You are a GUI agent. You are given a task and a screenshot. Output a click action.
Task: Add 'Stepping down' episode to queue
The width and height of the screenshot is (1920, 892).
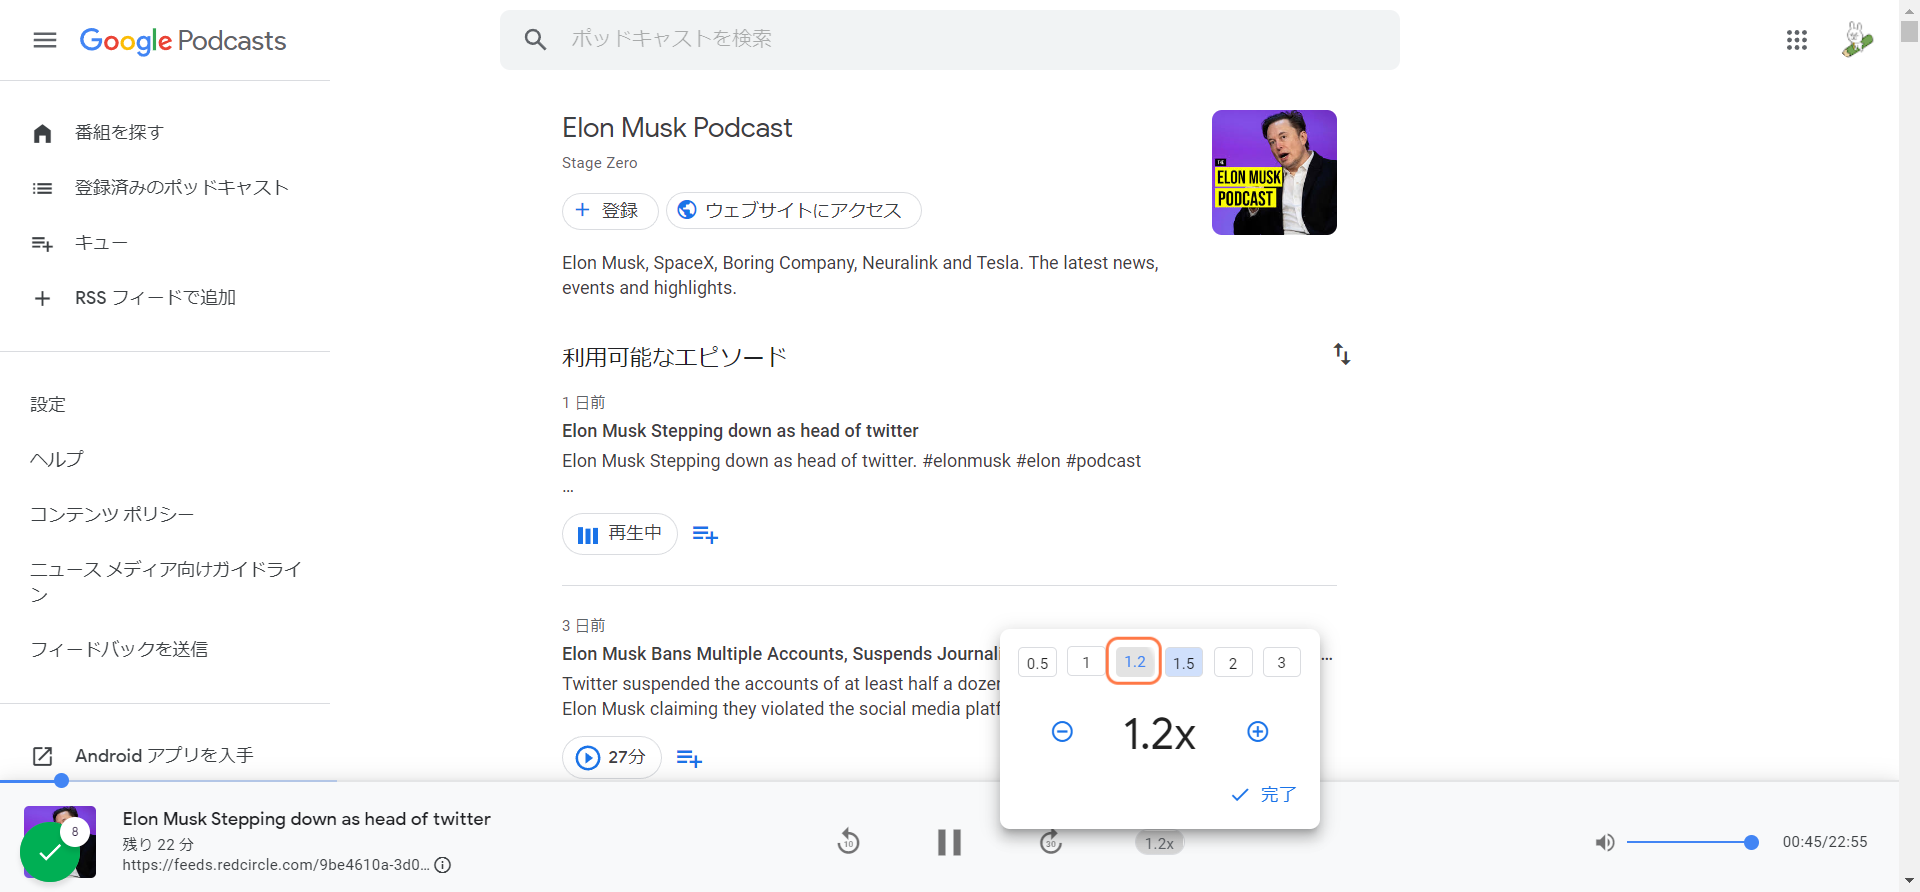click(x=705, y=535)
